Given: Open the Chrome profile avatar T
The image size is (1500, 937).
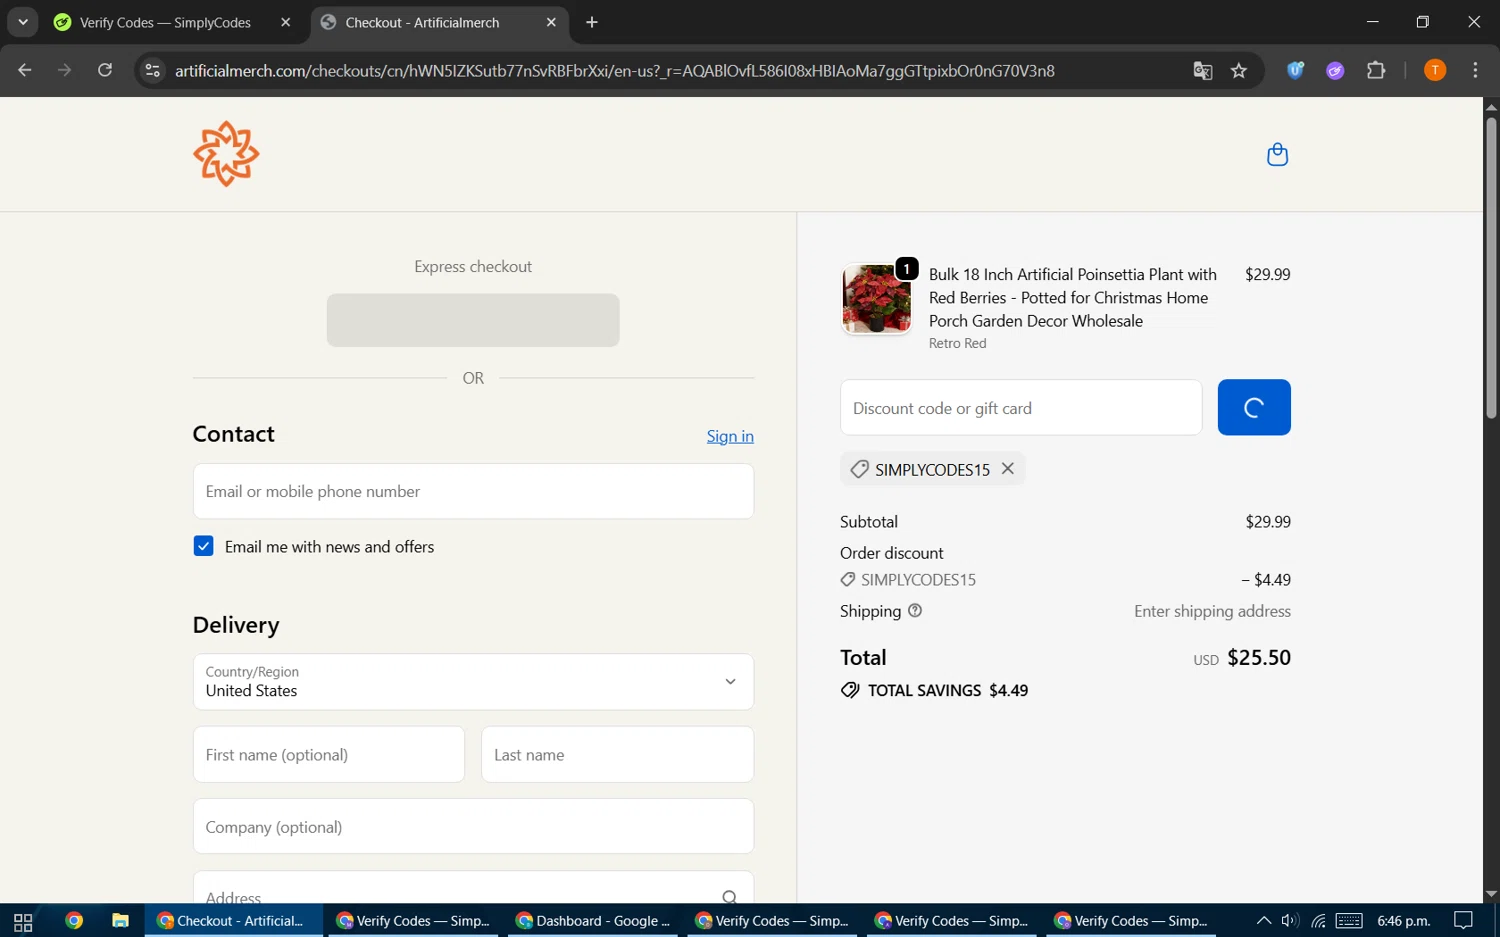Looking at the screenshot, I should (x=1435, y=70).
